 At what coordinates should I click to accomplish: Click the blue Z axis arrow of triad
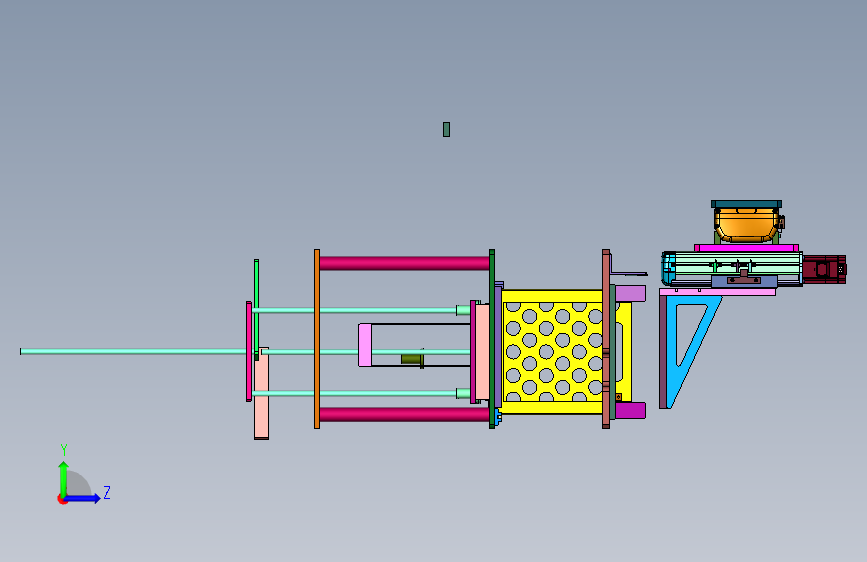pos(84,498)
